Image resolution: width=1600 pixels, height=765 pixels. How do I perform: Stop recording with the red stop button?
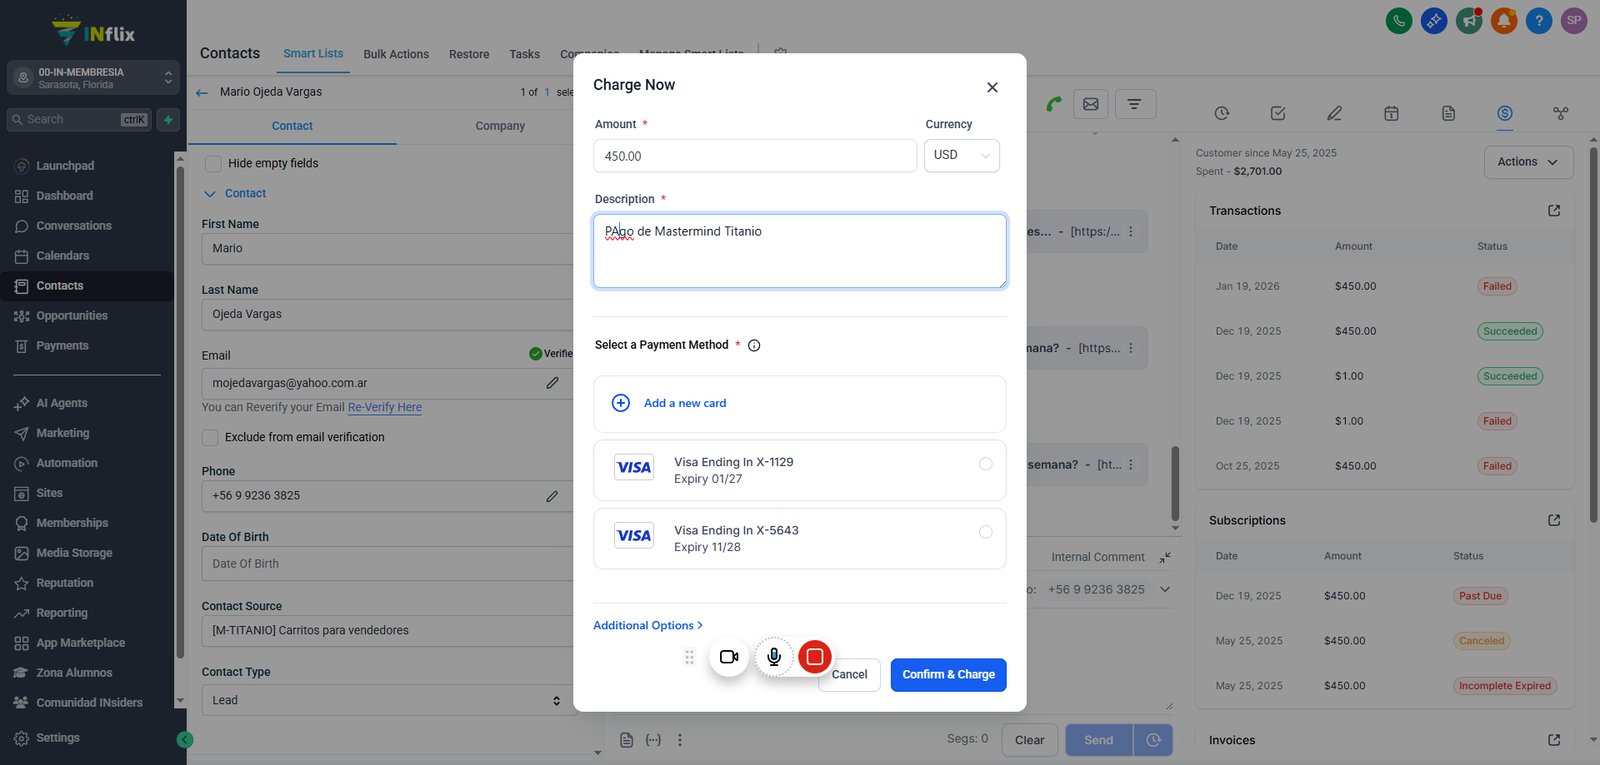[815, 657]
